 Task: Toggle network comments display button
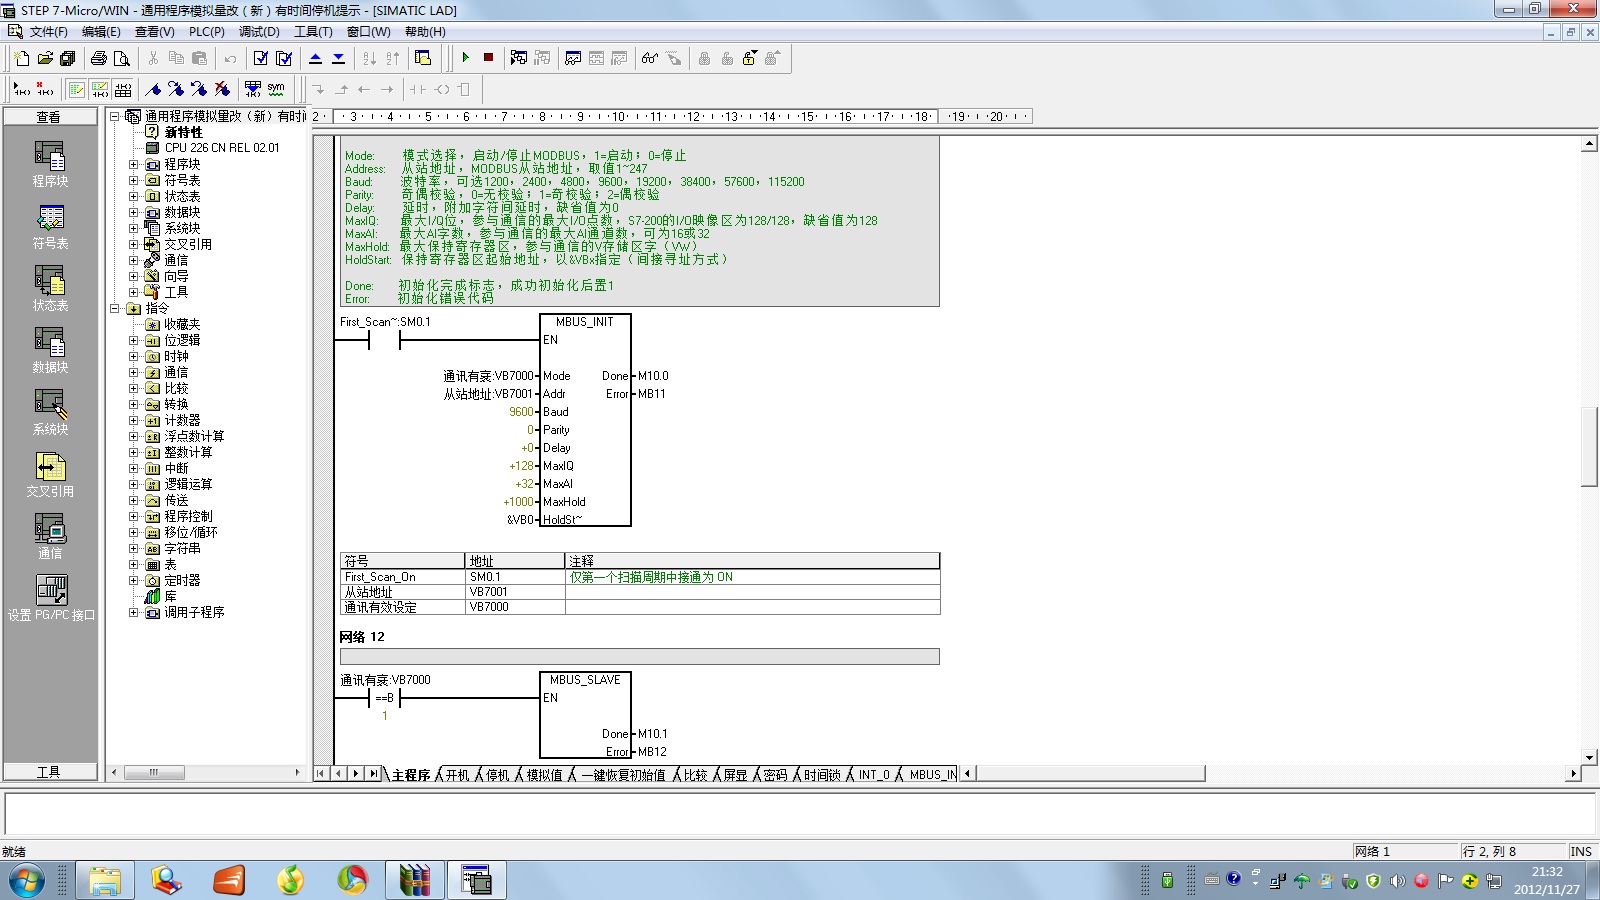[x=100, y=89]
